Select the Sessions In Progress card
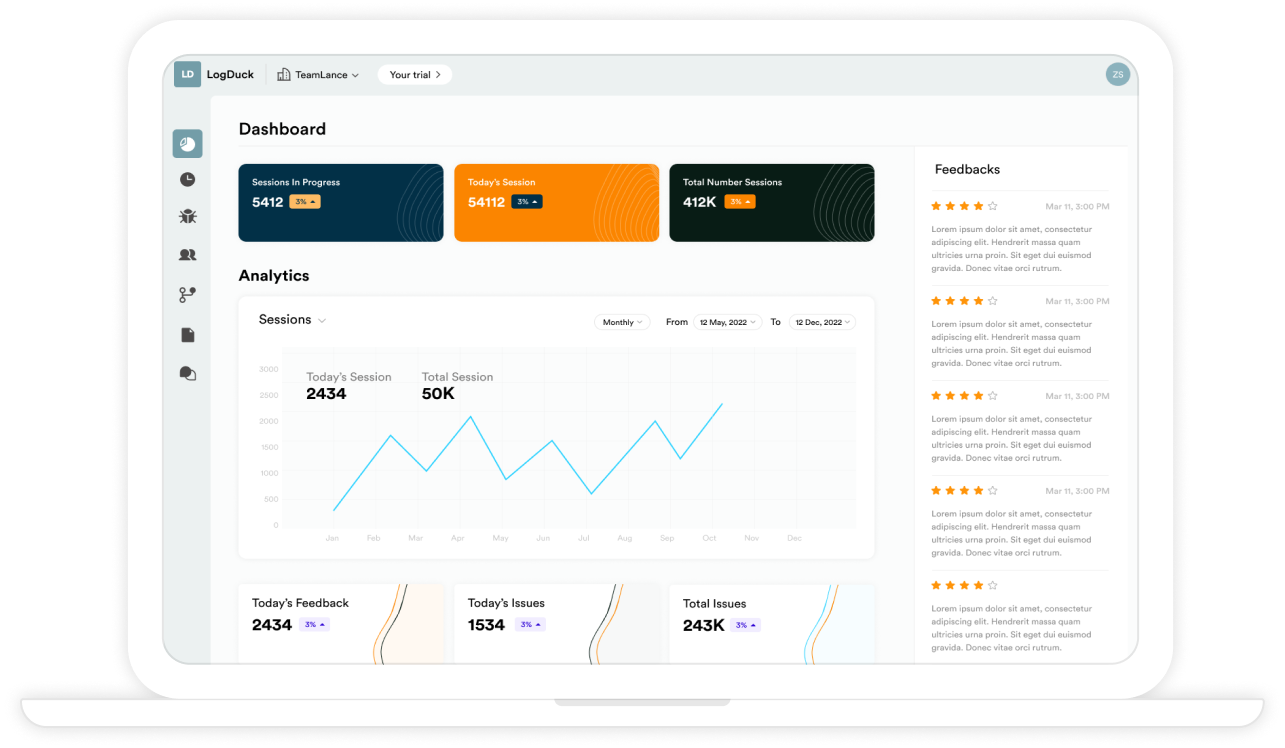 coord(340,203)
